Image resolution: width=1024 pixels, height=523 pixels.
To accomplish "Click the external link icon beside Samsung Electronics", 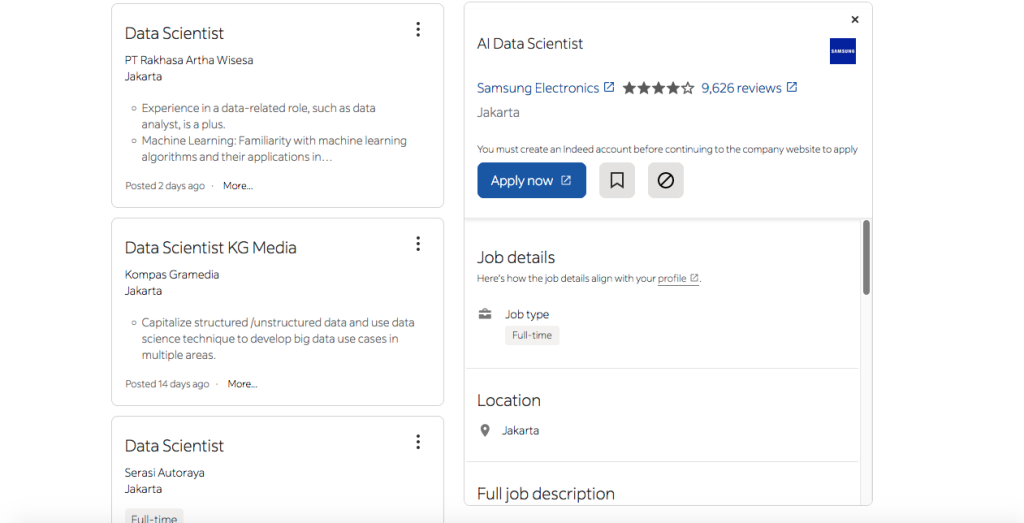I will pos(609,87).
